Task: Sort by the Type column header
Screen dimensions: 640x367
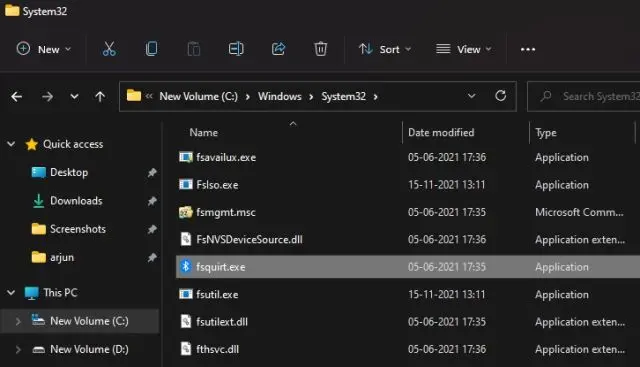Action: [x=546, y=133]
